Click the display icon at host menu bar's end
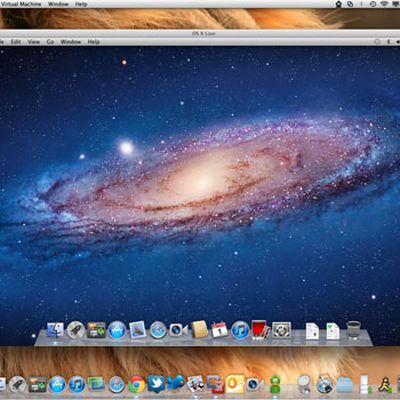Screen dimensions: 400x400 click(x=396, y=4)
